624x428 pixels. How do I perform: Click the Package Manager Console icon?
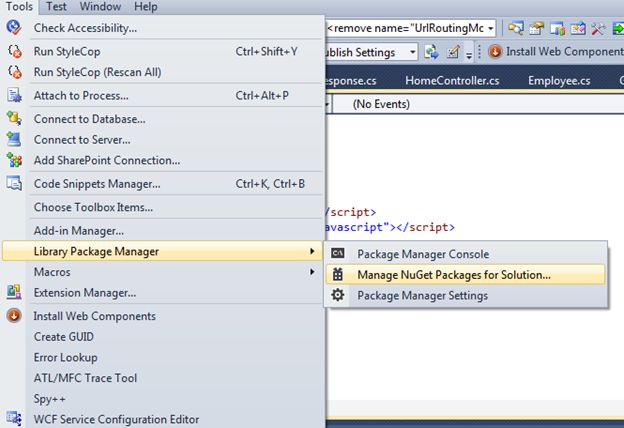click(339, 254)
